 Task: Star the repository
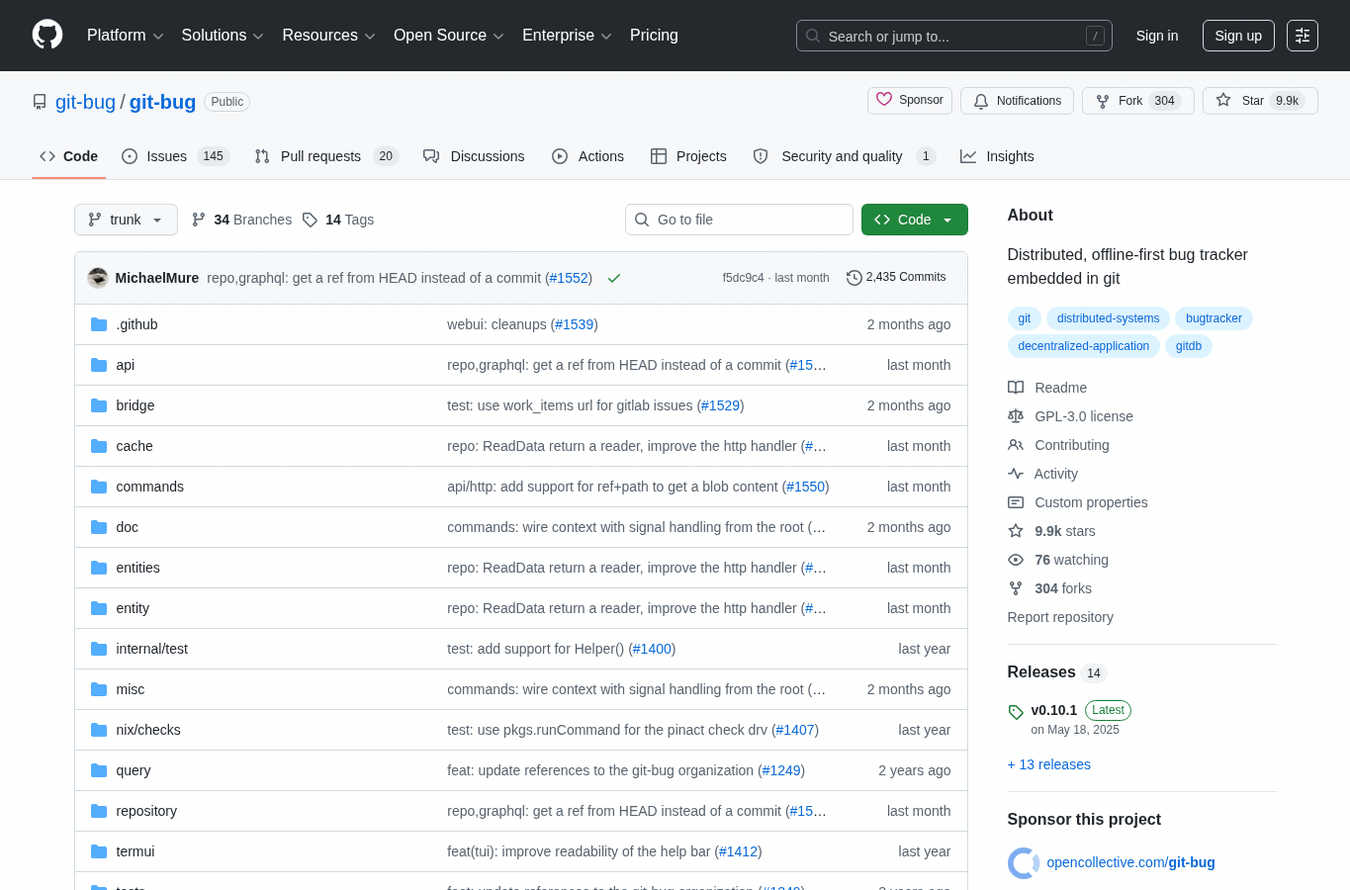coord(1260,101)
